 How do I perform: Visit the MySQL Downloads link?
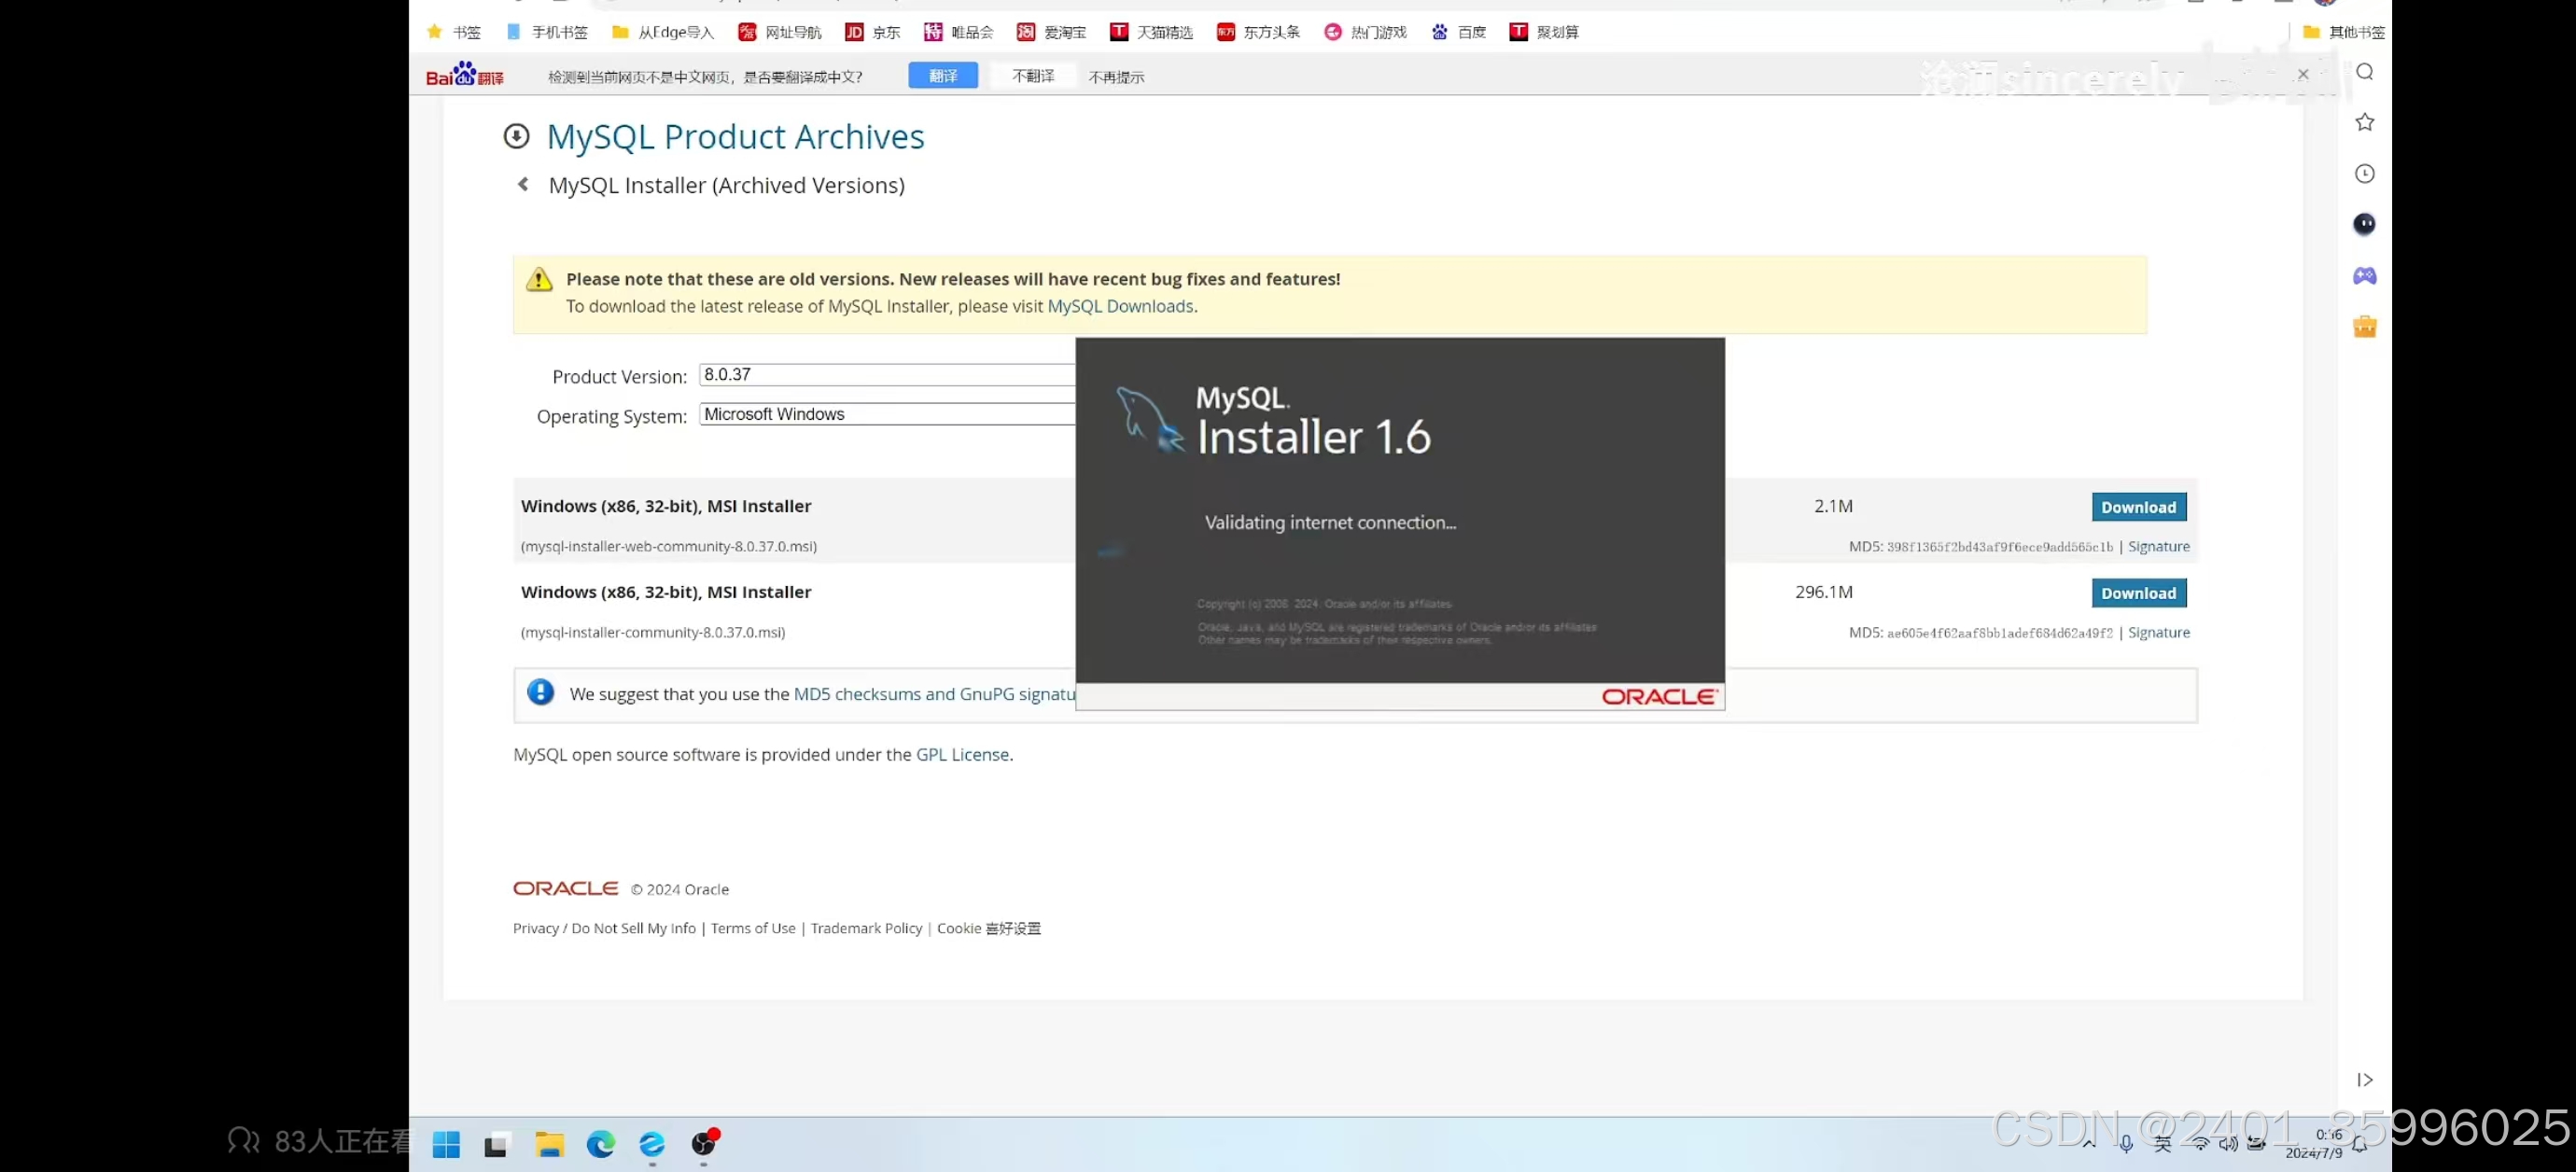(1120, 306)
